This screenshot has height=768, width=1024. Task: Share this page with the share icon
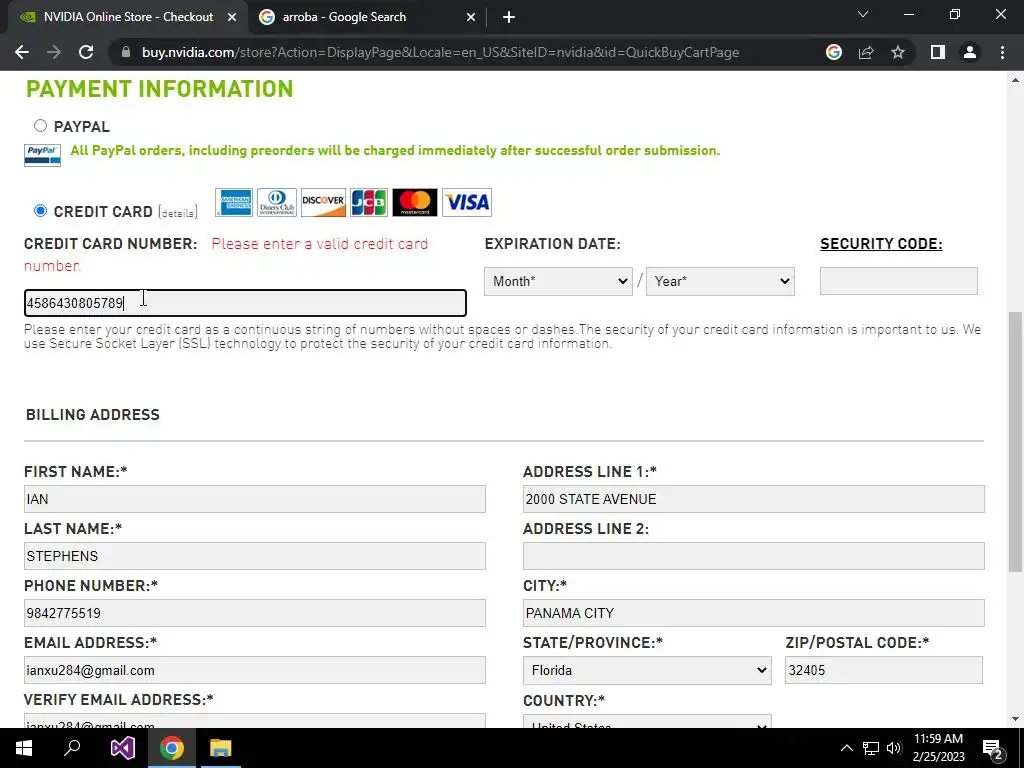point(866,52)
